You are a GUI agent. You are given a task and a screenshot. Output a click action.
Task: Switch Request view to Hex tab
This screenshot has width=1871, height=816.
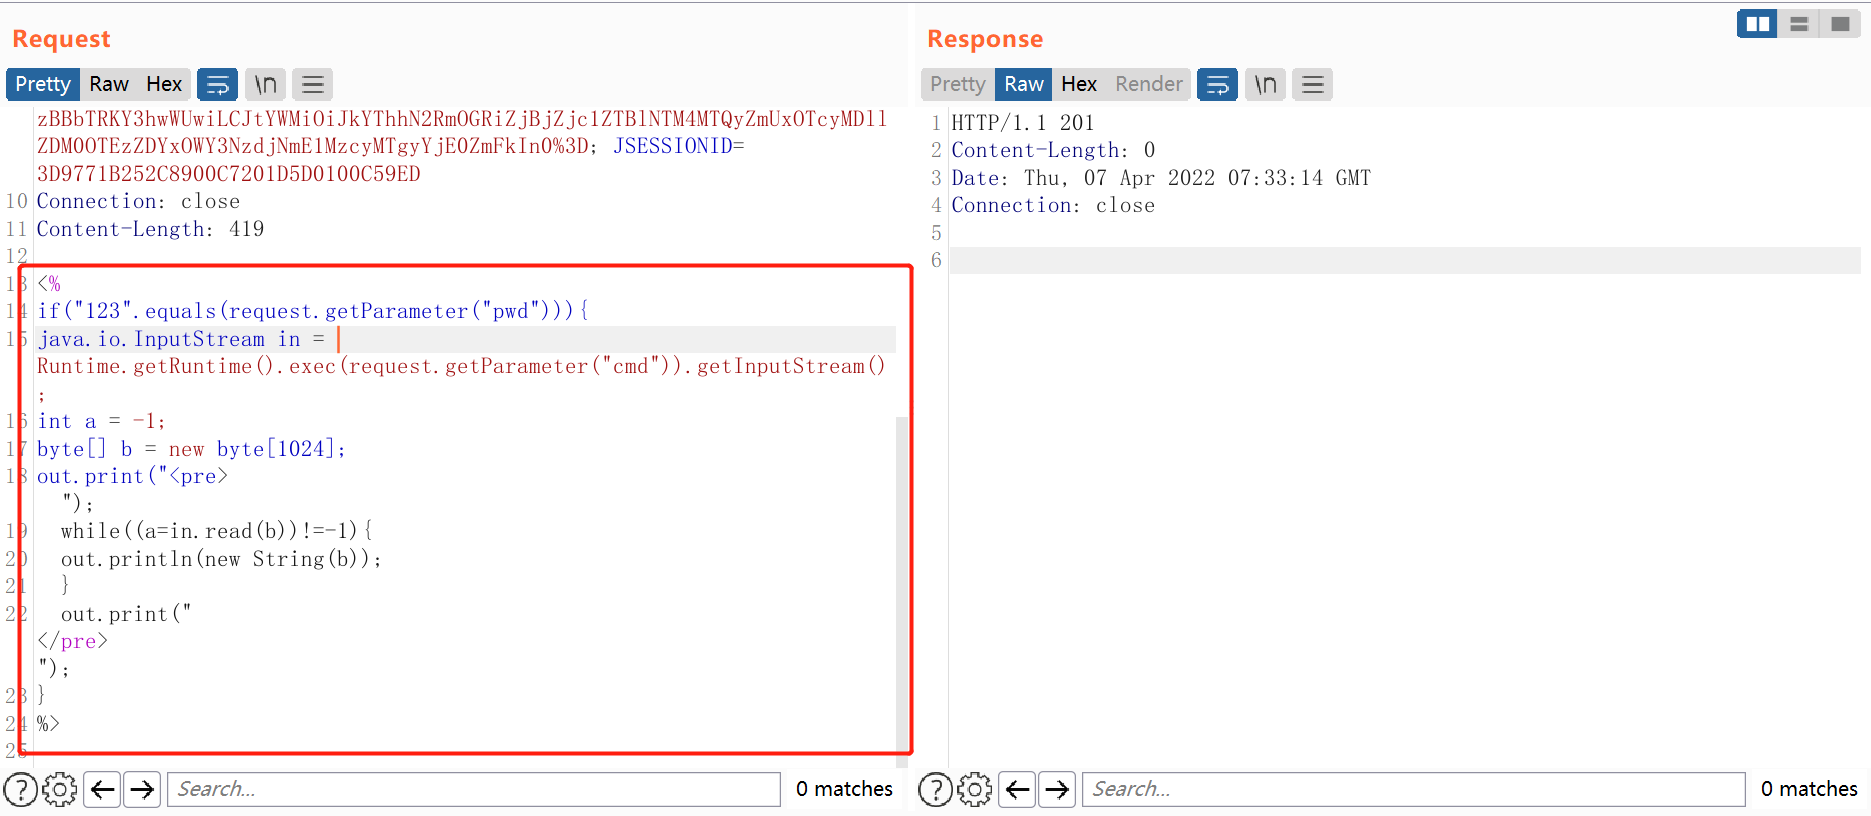click(164, 84)
